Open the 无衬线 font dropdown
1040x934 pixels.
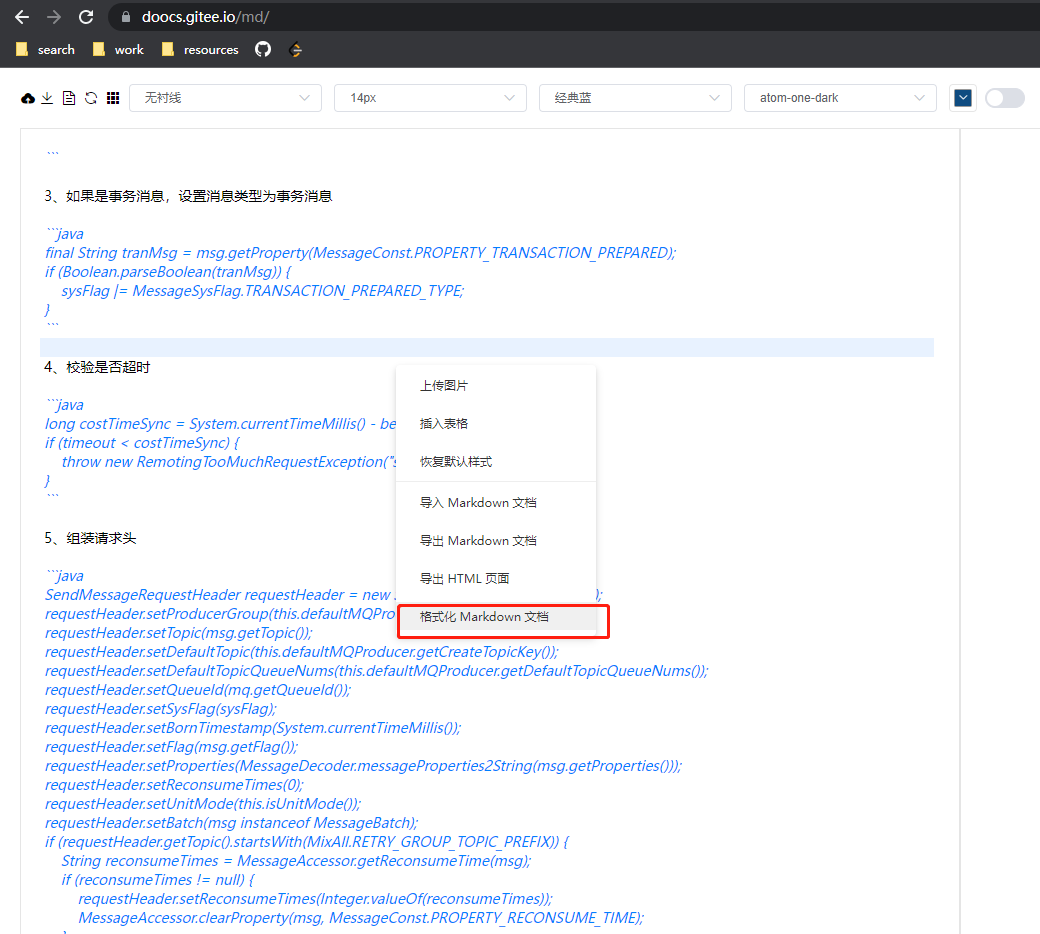click(x=226, y=98)
